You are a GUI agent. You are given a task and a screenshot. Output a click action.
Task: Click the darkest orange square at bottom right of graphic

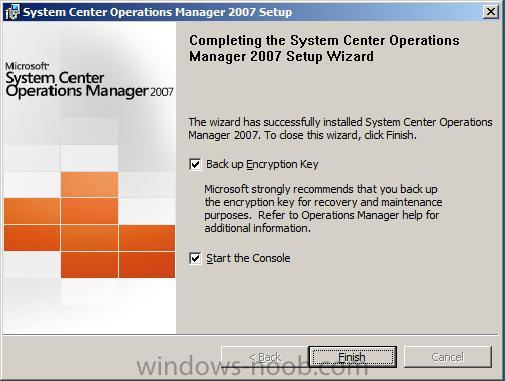[x=147, y=265]
